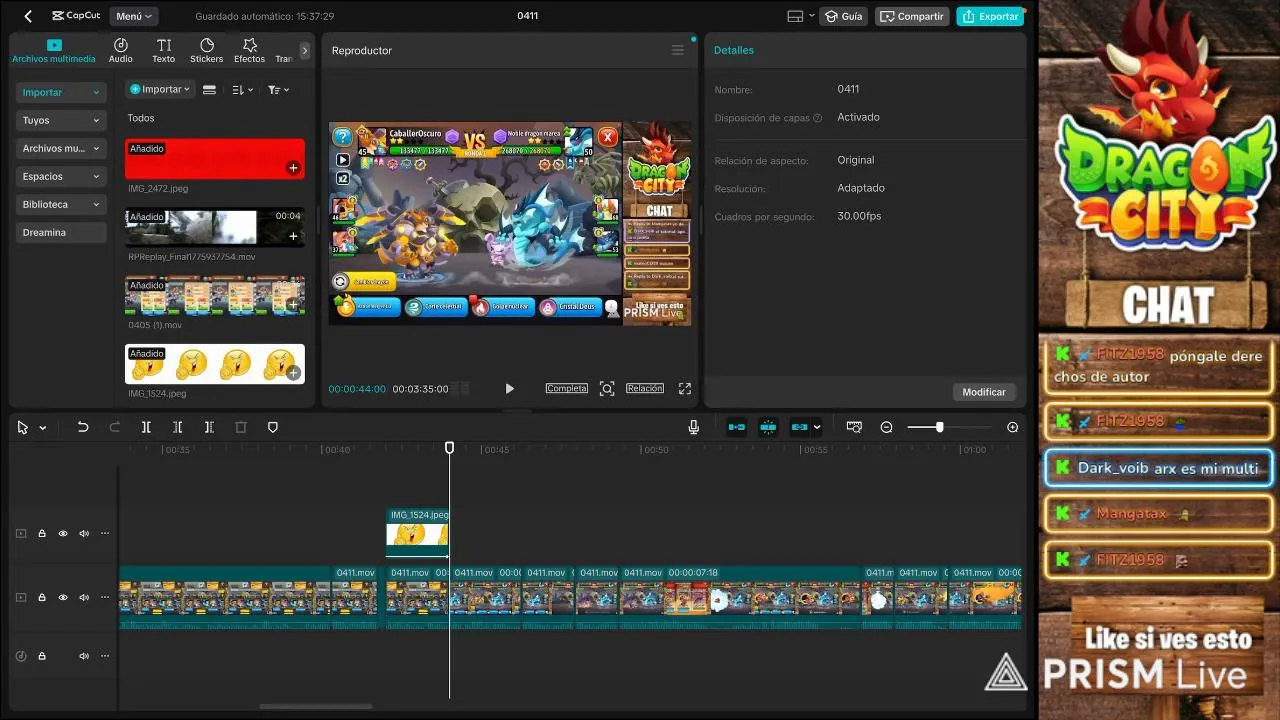Screen dimensions: 1280x720
Task: Go back with the top-left arrow
Action: [28, 16]
